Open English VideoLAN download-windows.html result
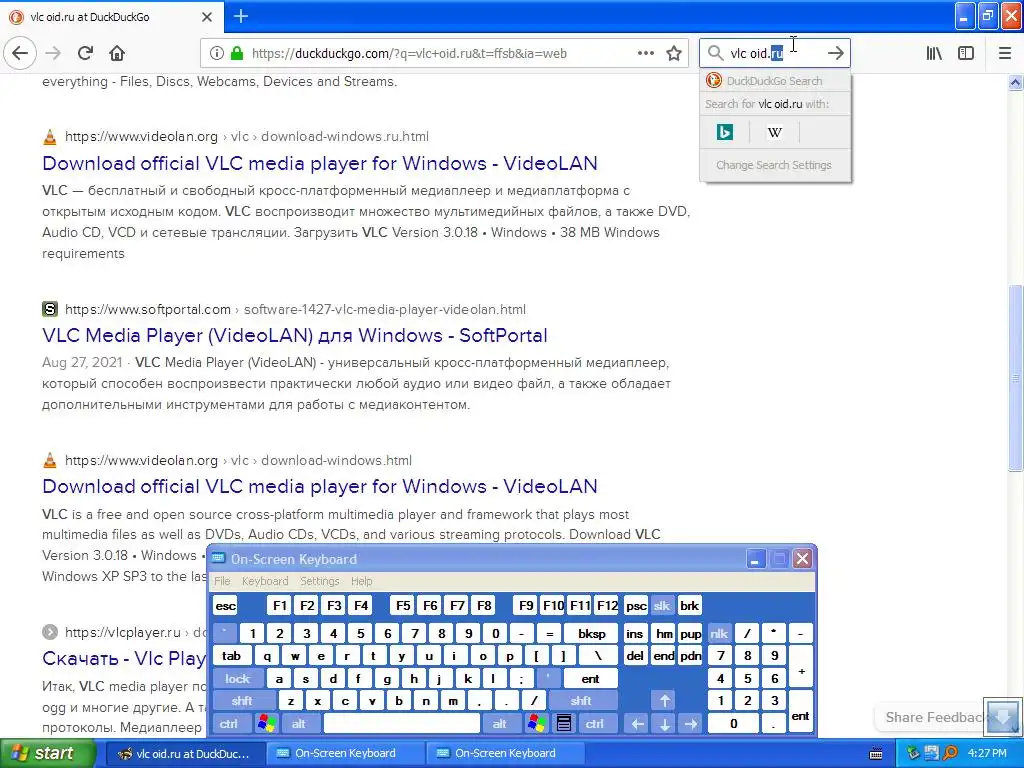The height and width of the screenshot is (768, 1024). (320, 487)
